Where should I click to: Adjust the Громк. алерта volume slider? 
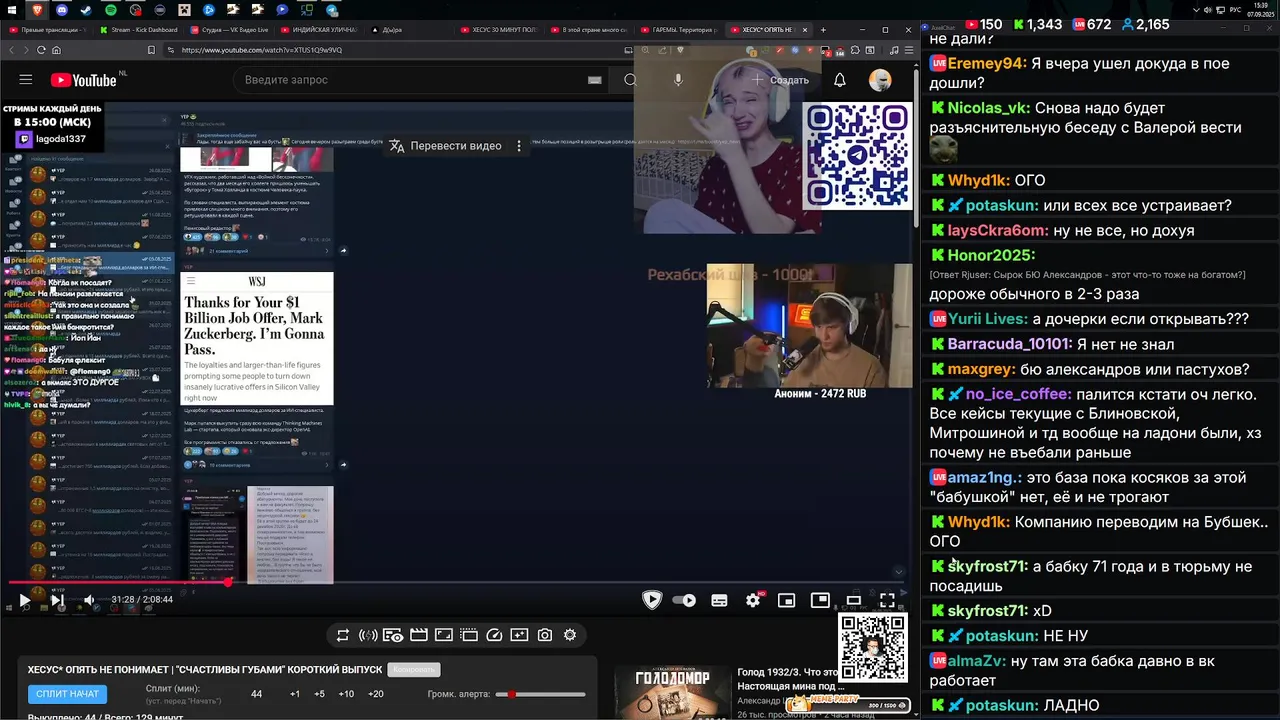tap(541, 694)
